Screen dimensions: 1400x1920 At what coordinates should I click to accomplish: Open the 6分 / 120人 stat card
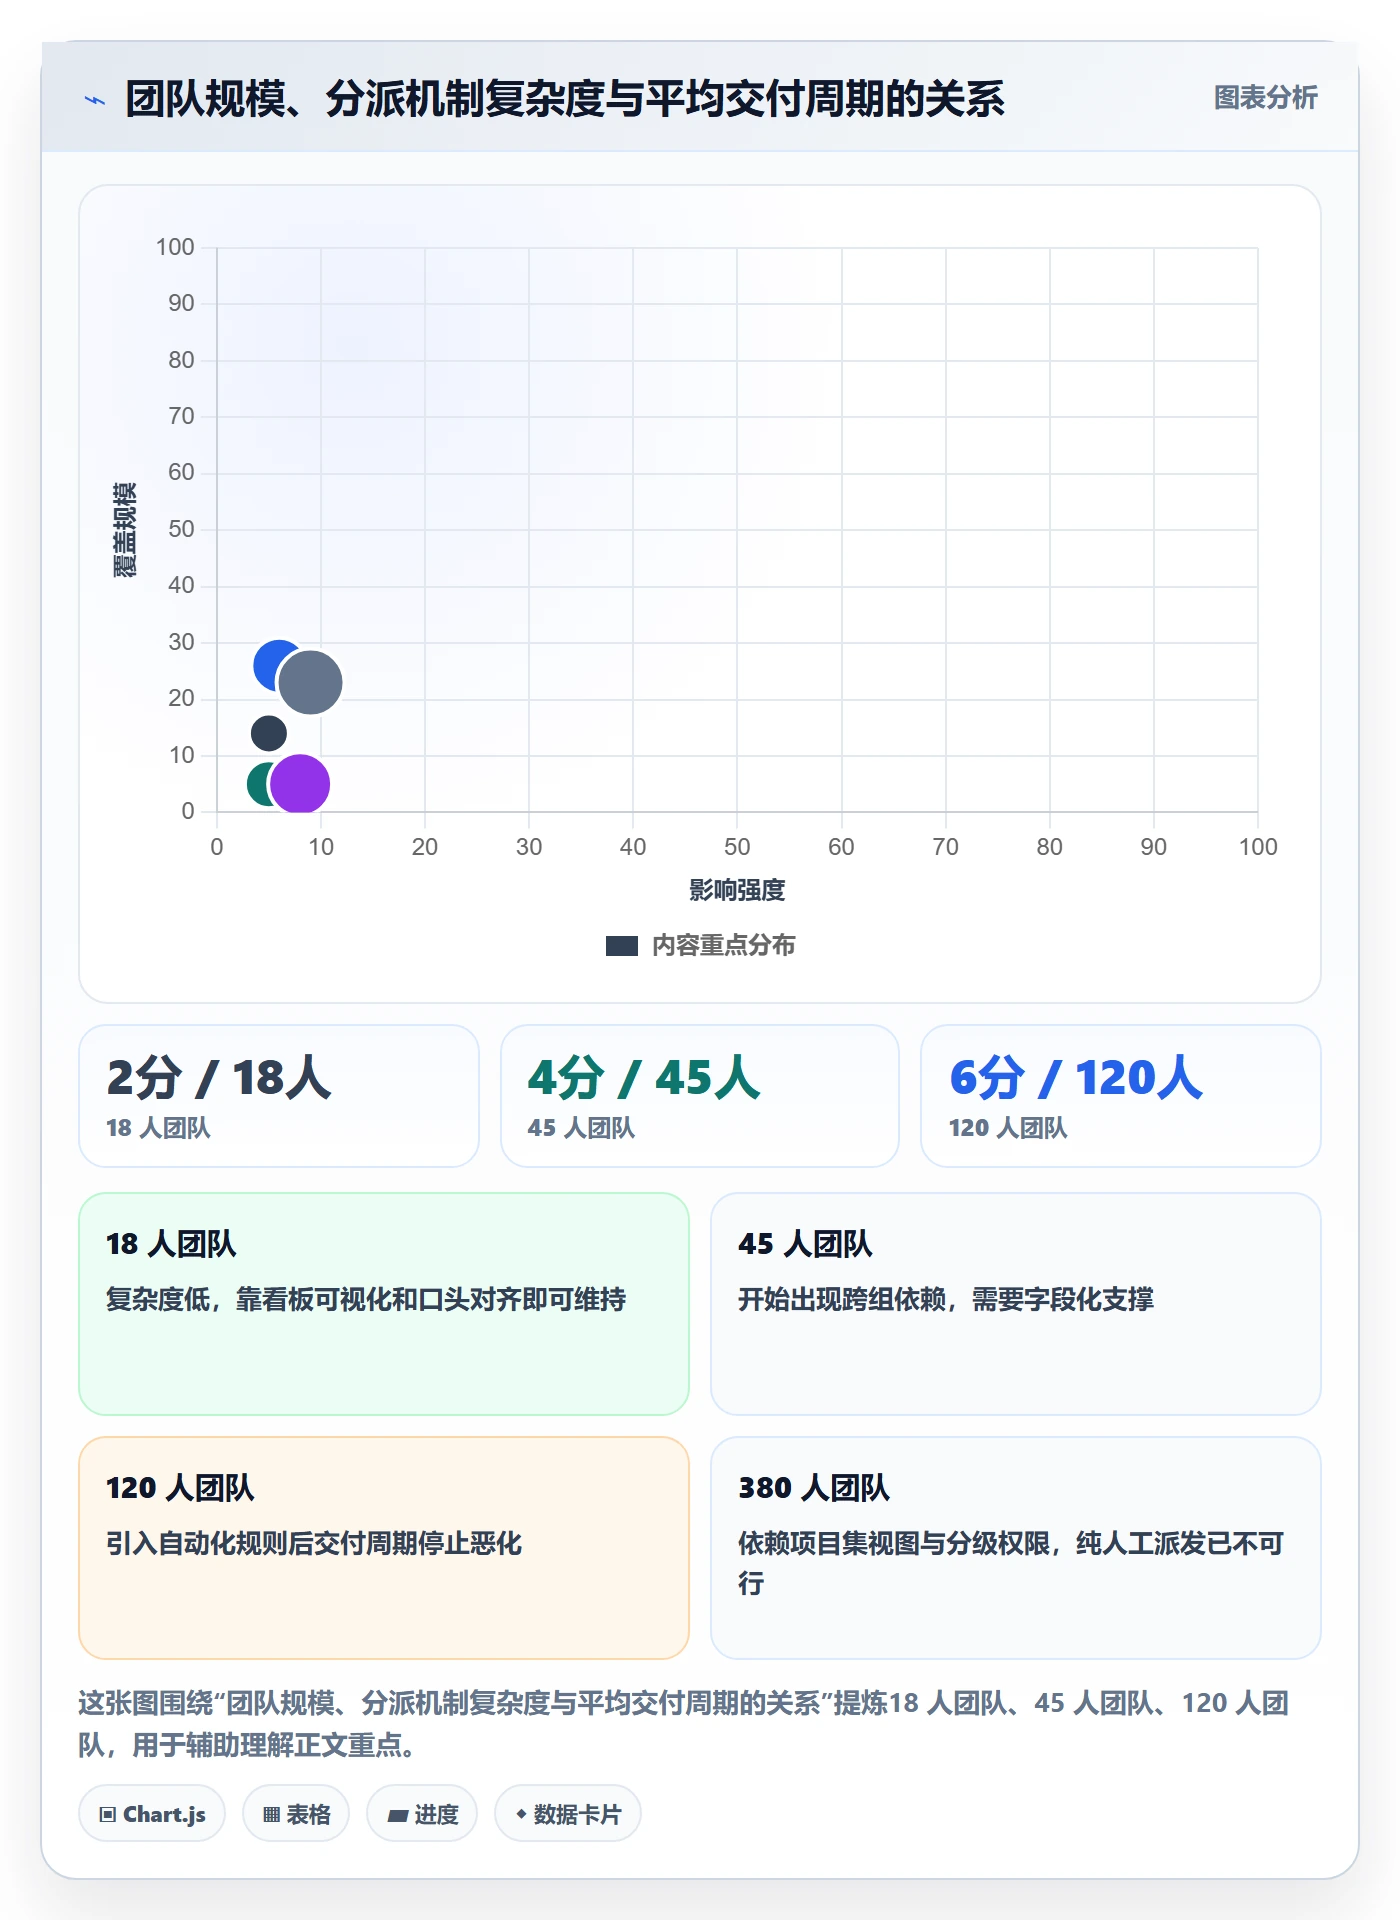[1121, 1095]
